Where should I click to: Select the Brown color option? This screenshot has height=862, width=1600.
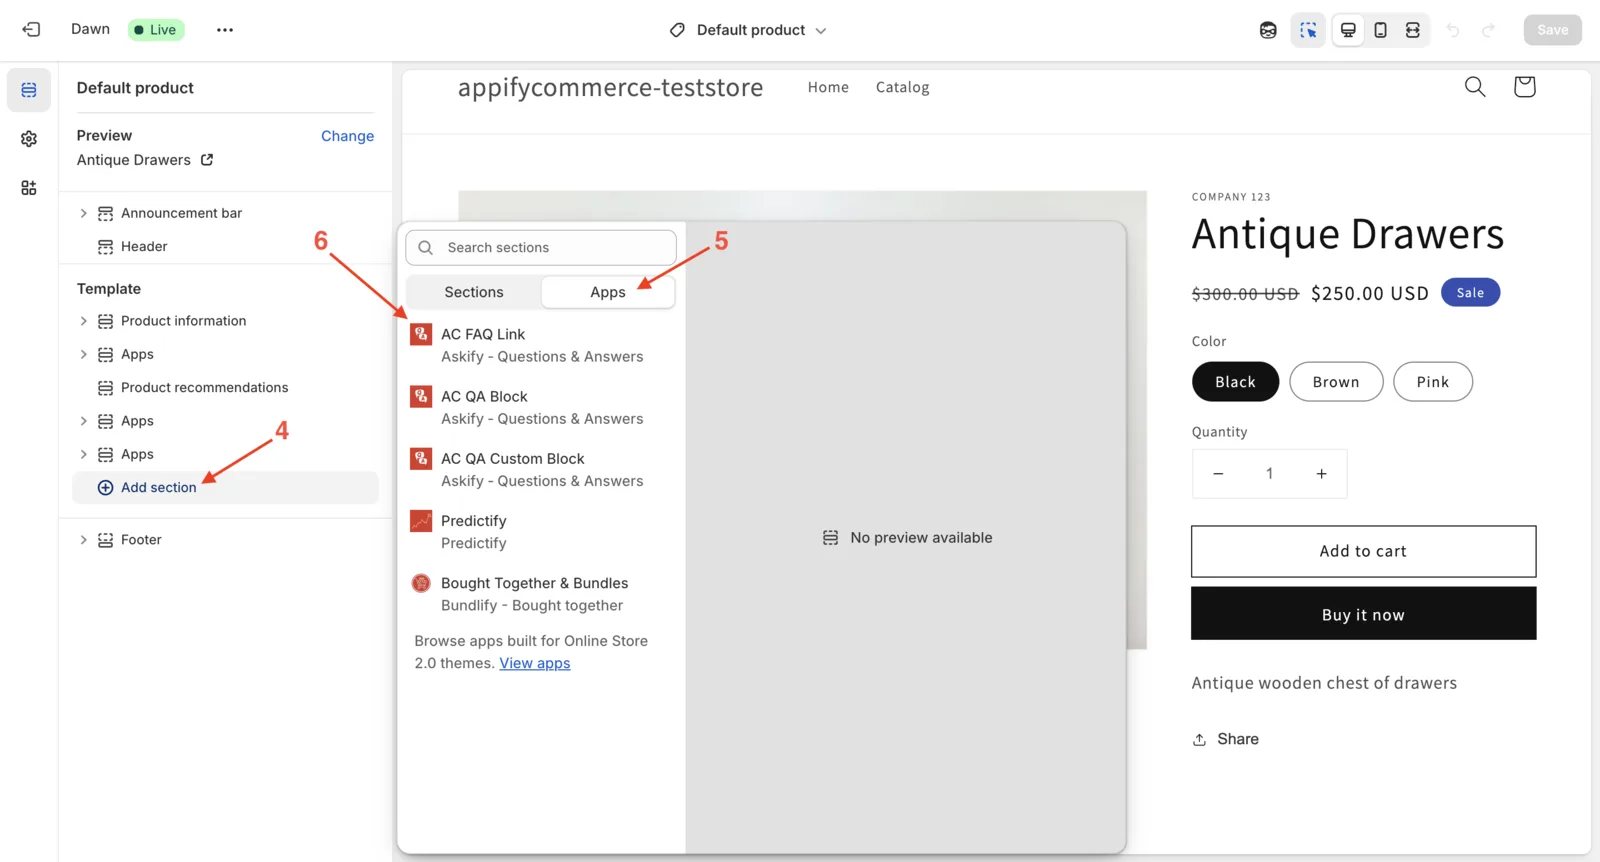1336,382
